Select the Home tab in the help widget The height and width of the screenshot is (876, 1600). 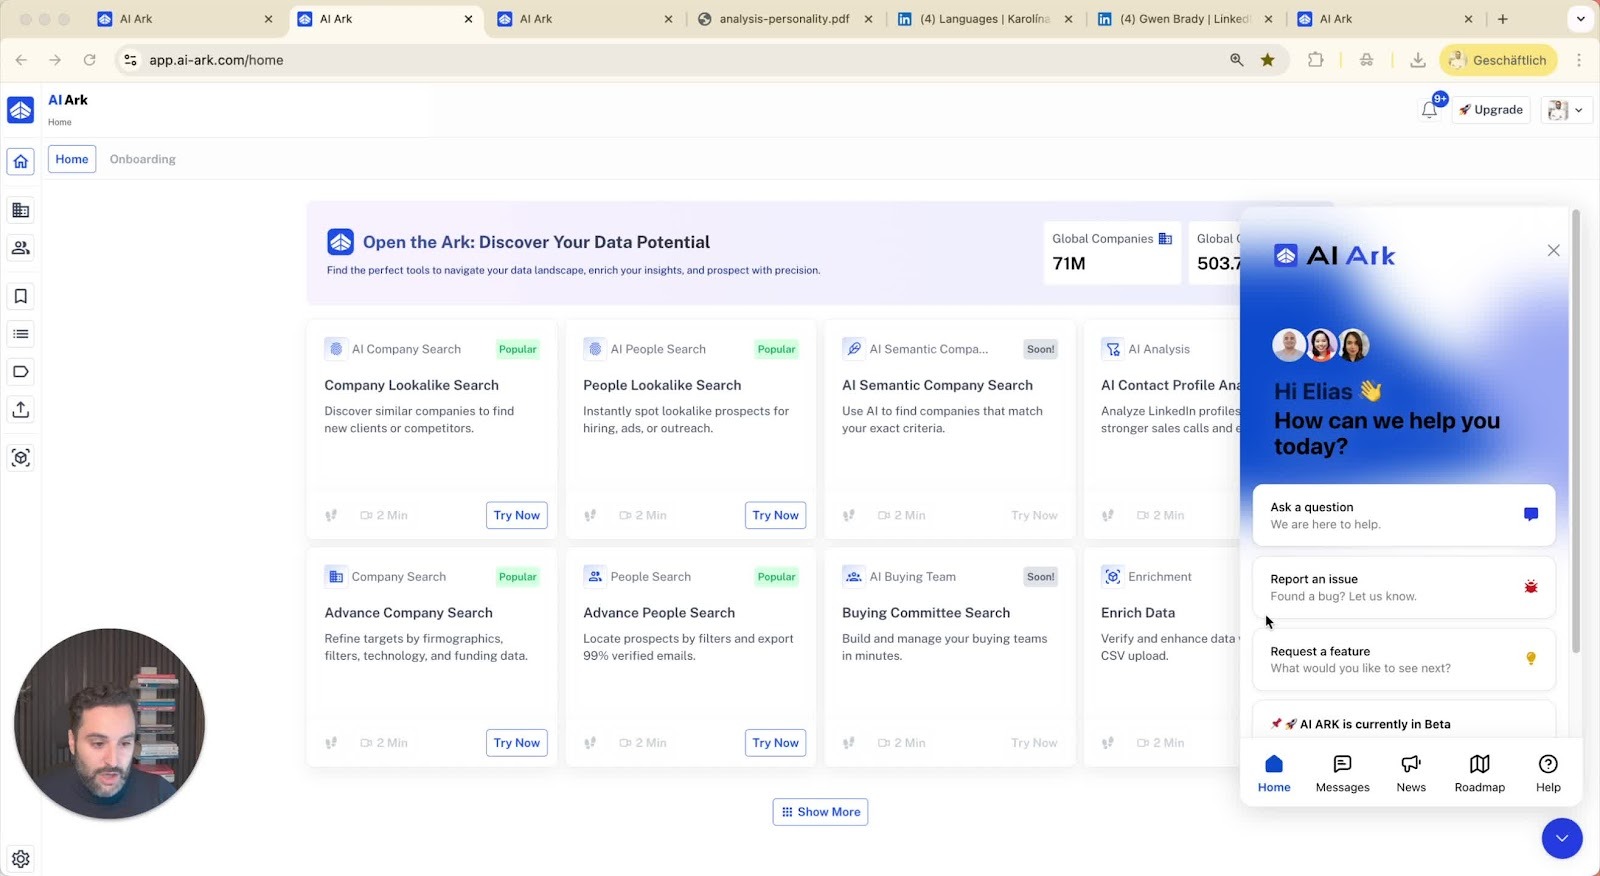1274,774
